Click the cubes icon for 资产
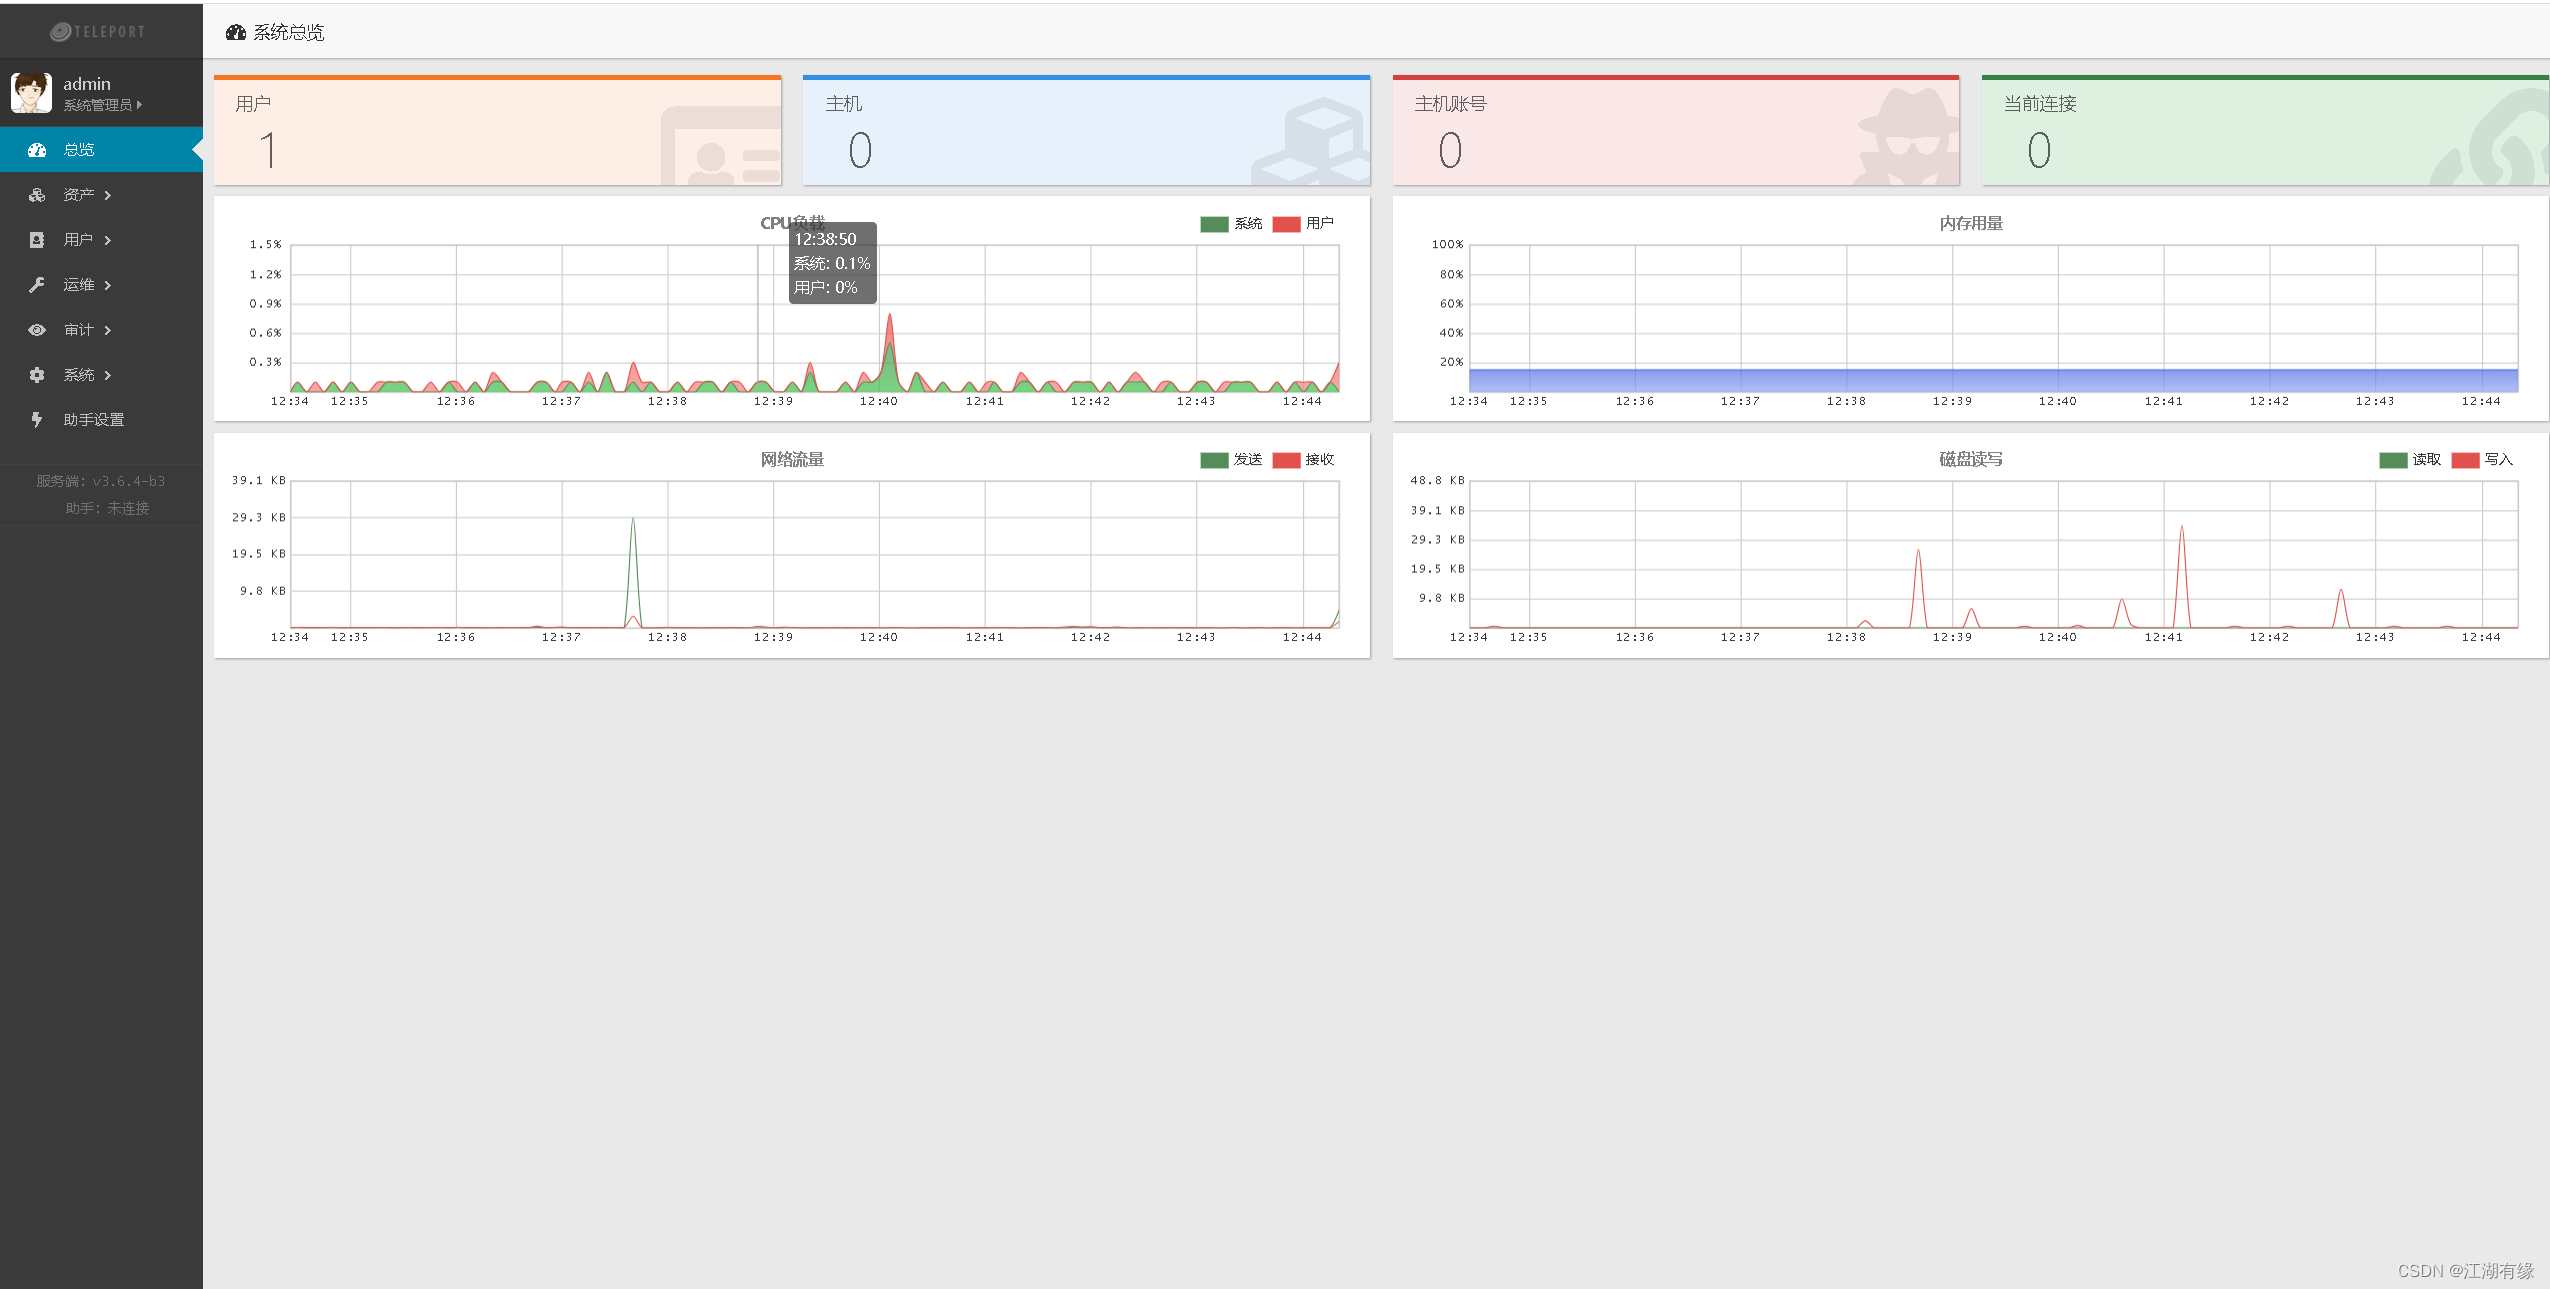The width and height of the screenshot is (2550, 1289). [37, 195]
